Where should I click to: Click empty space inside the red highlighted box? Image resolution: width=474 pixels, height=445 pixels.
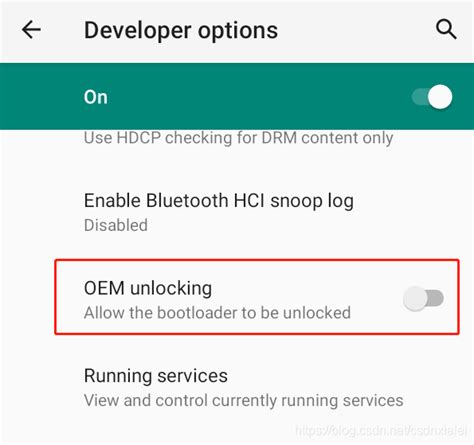click(300, 292)
